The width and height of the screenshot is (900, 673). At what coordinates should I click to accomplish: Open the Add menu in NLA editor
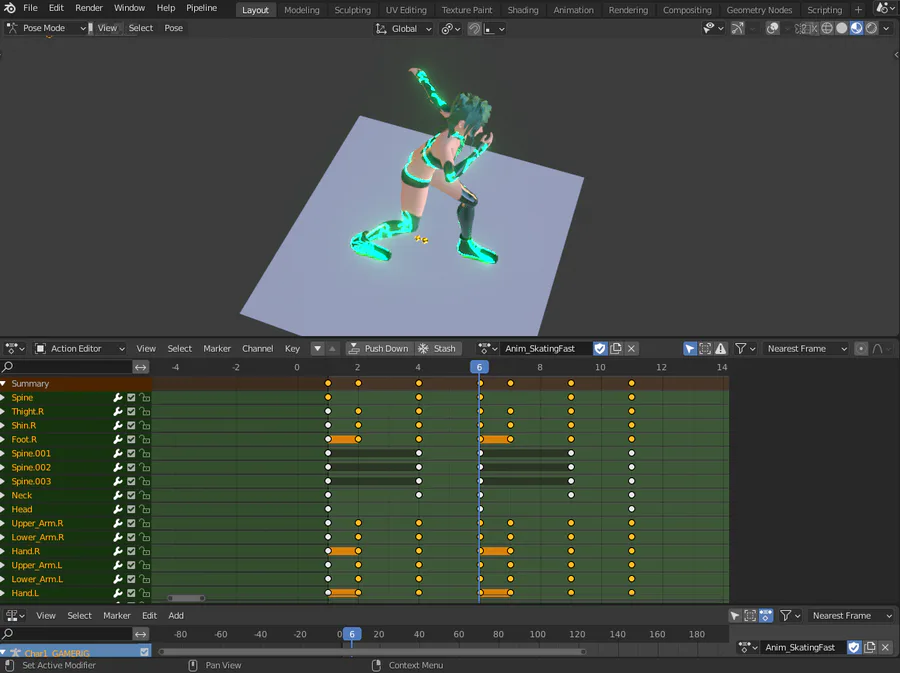coord(176,616)
